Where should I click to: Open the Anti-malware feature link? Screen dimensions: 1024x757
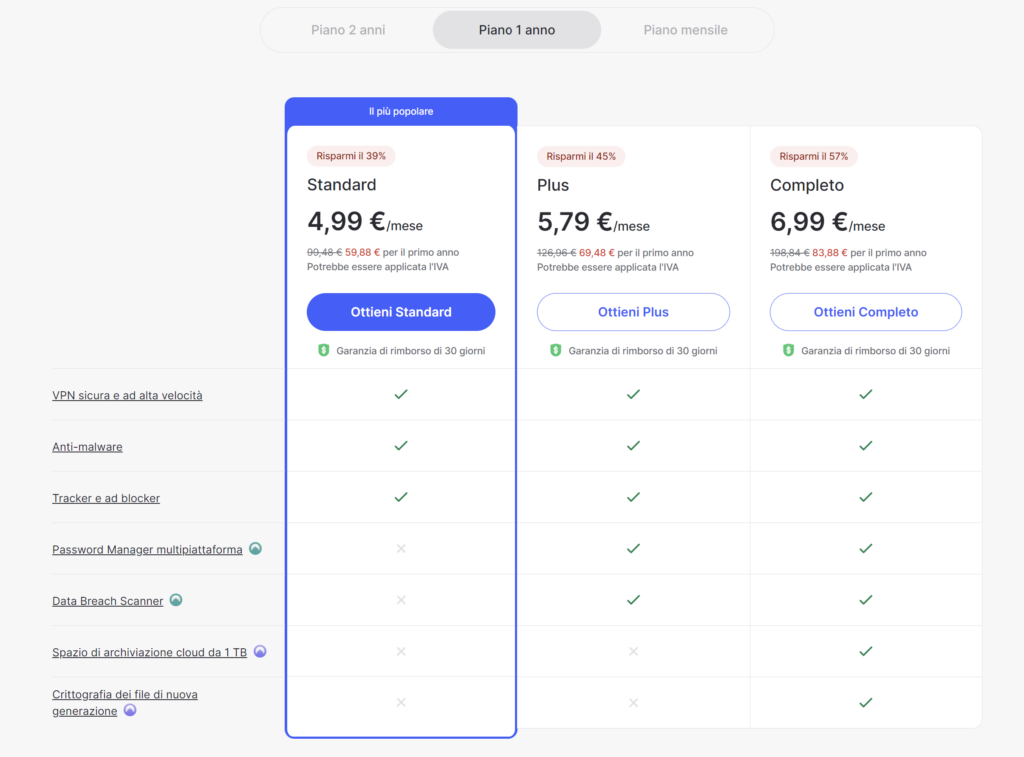(x=87, y=447)
